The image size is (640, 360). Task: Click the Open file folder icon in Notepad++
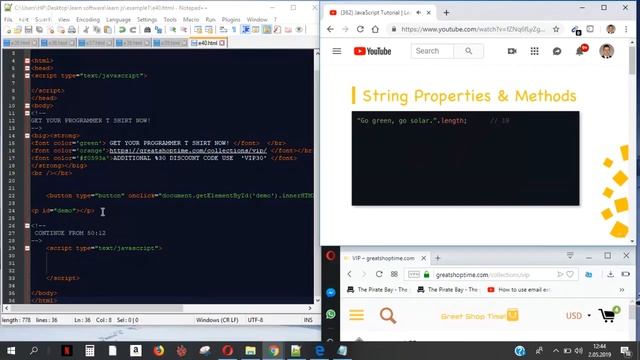pyautogui.click(x=18, y=30)
